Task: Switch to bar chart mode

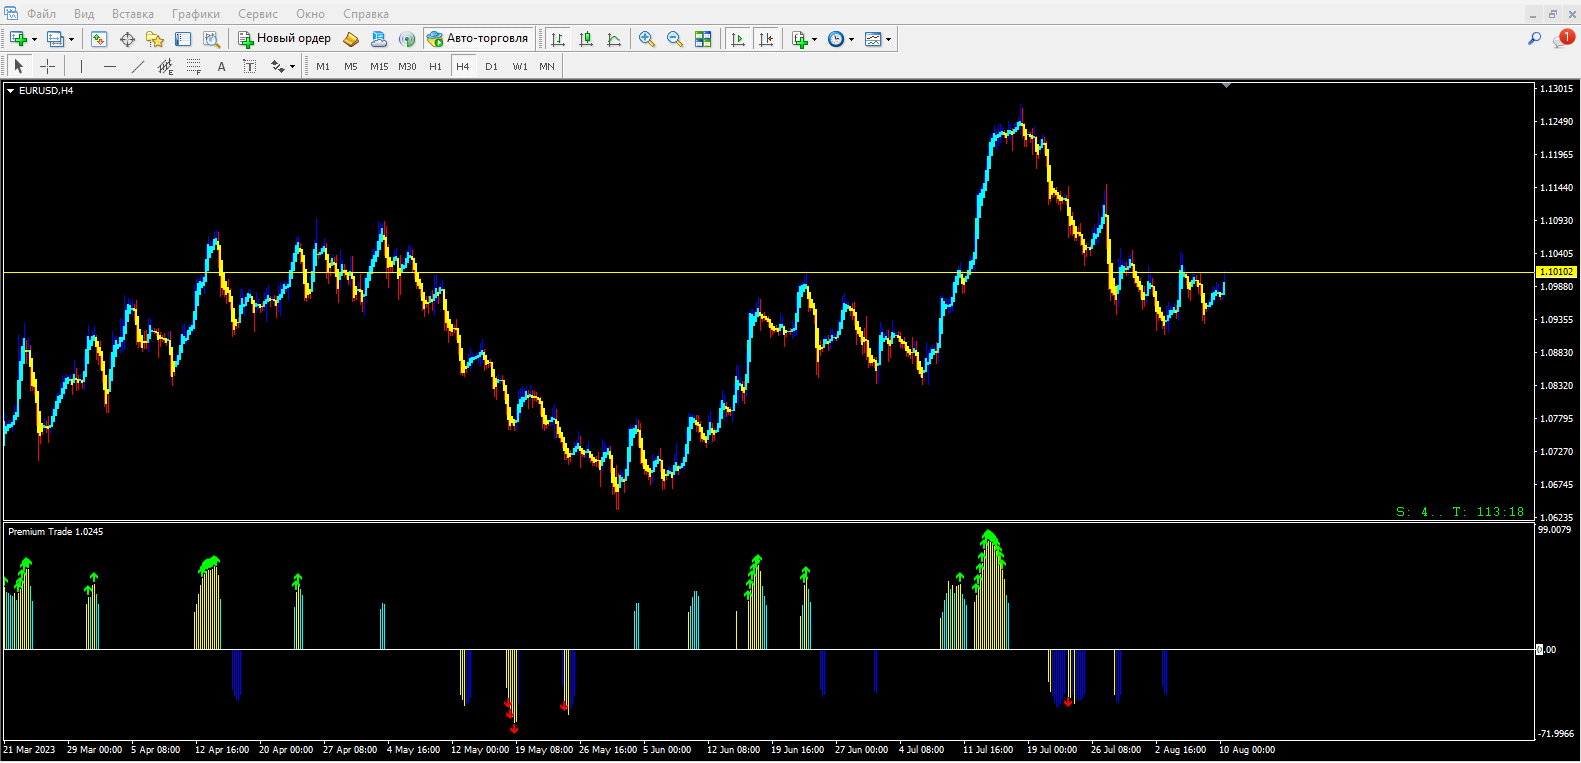Action: pyautogui.click(x=558, y=39)
